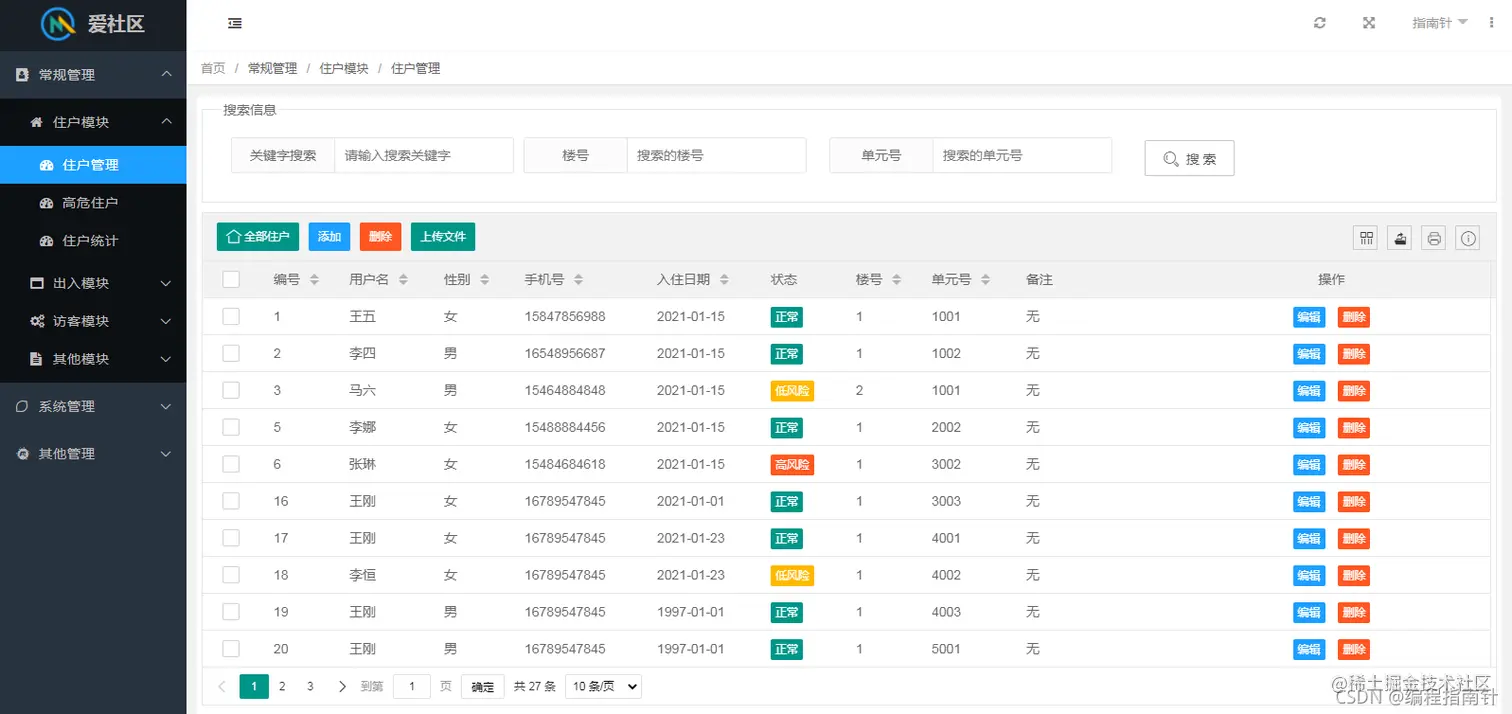Enter fullscreen using the expand icon

1369,23
